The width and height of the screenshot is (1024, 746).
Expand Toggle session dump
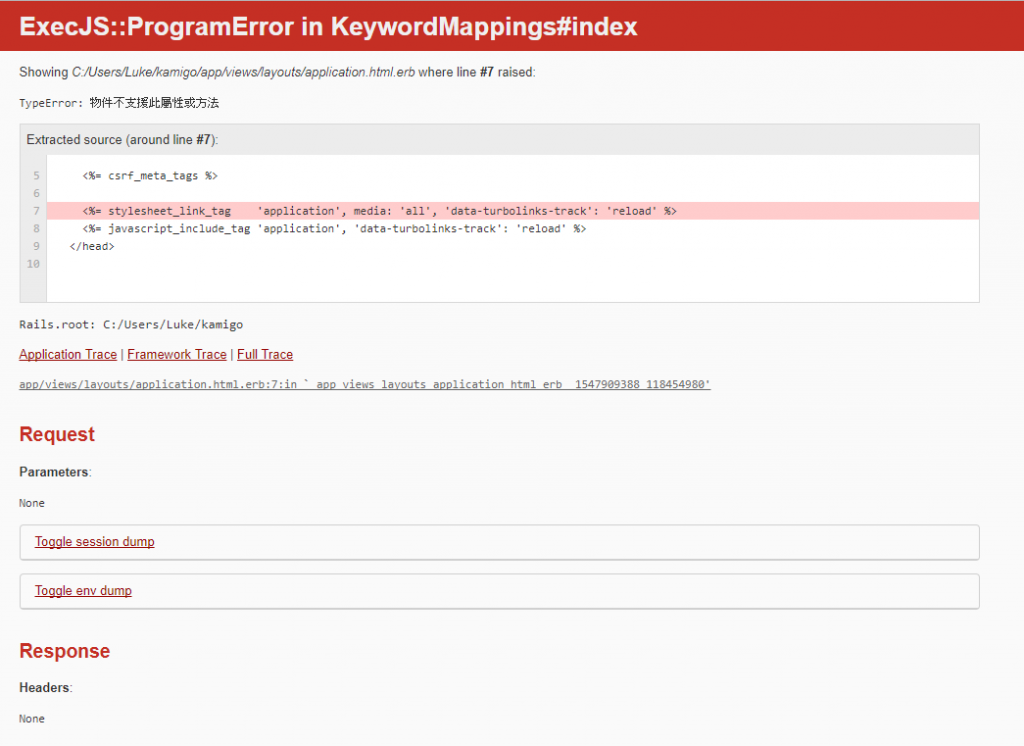[x=95, y=542]
